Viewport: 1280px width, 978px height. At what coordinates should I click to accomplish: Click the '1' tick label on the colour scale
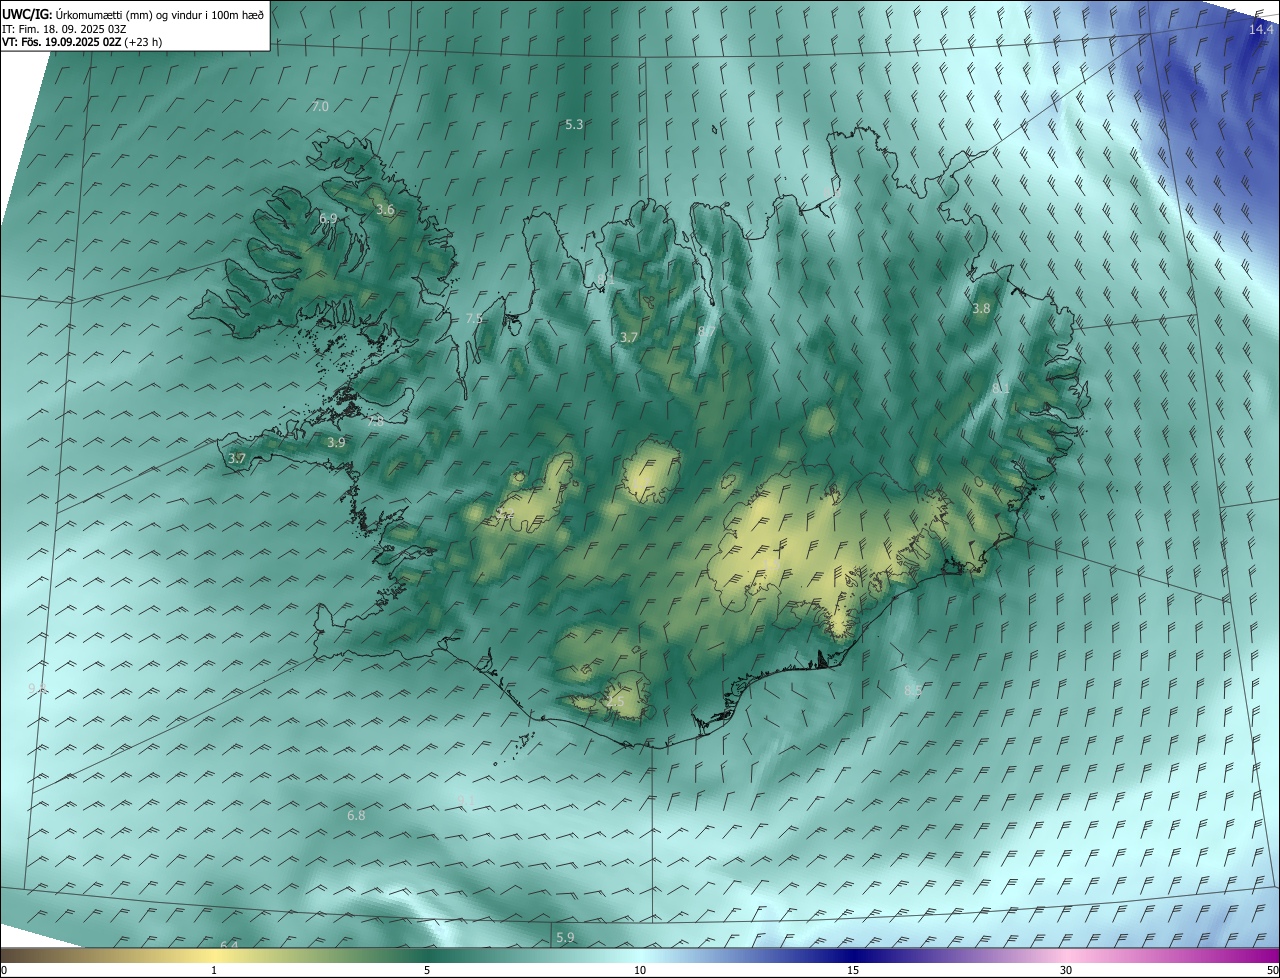point(214,971)
